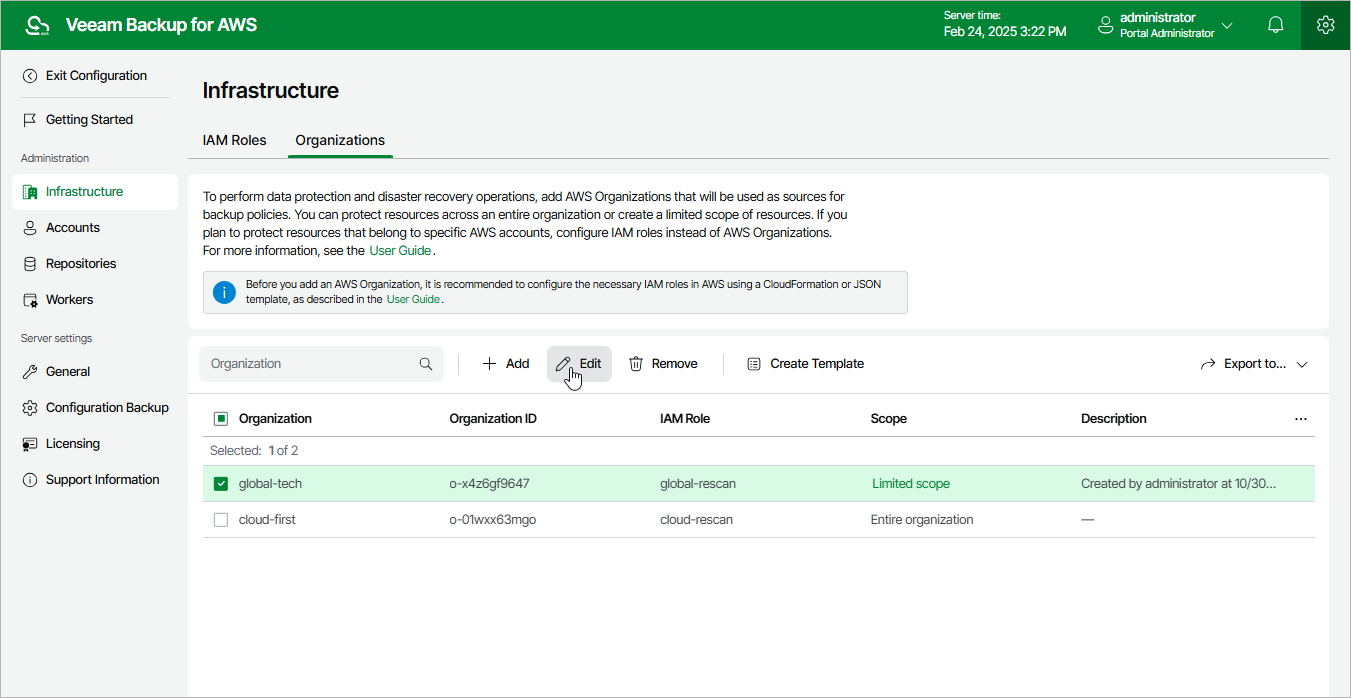The image size is (1351, 698).
Task: Click the Add organization button
Action: [506, 364]
